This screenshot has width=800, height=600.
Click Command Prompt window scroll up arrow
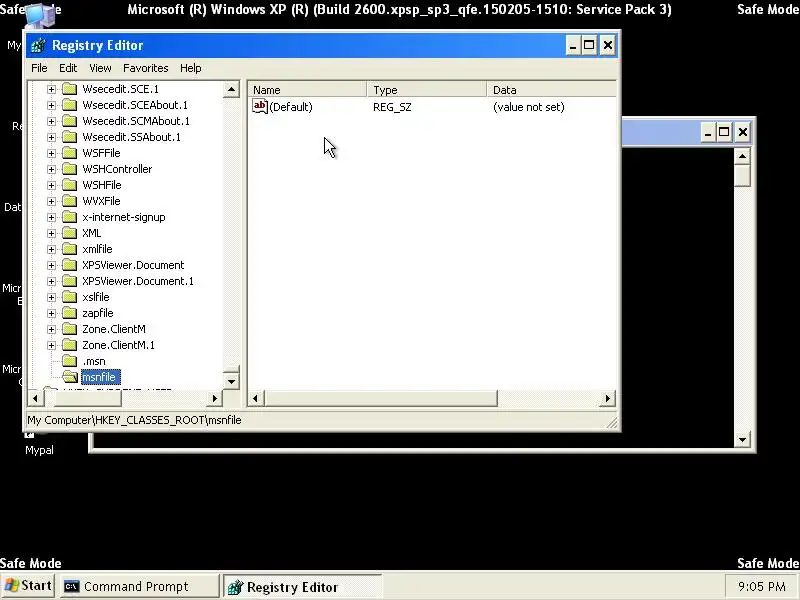(x=742, y=156)
